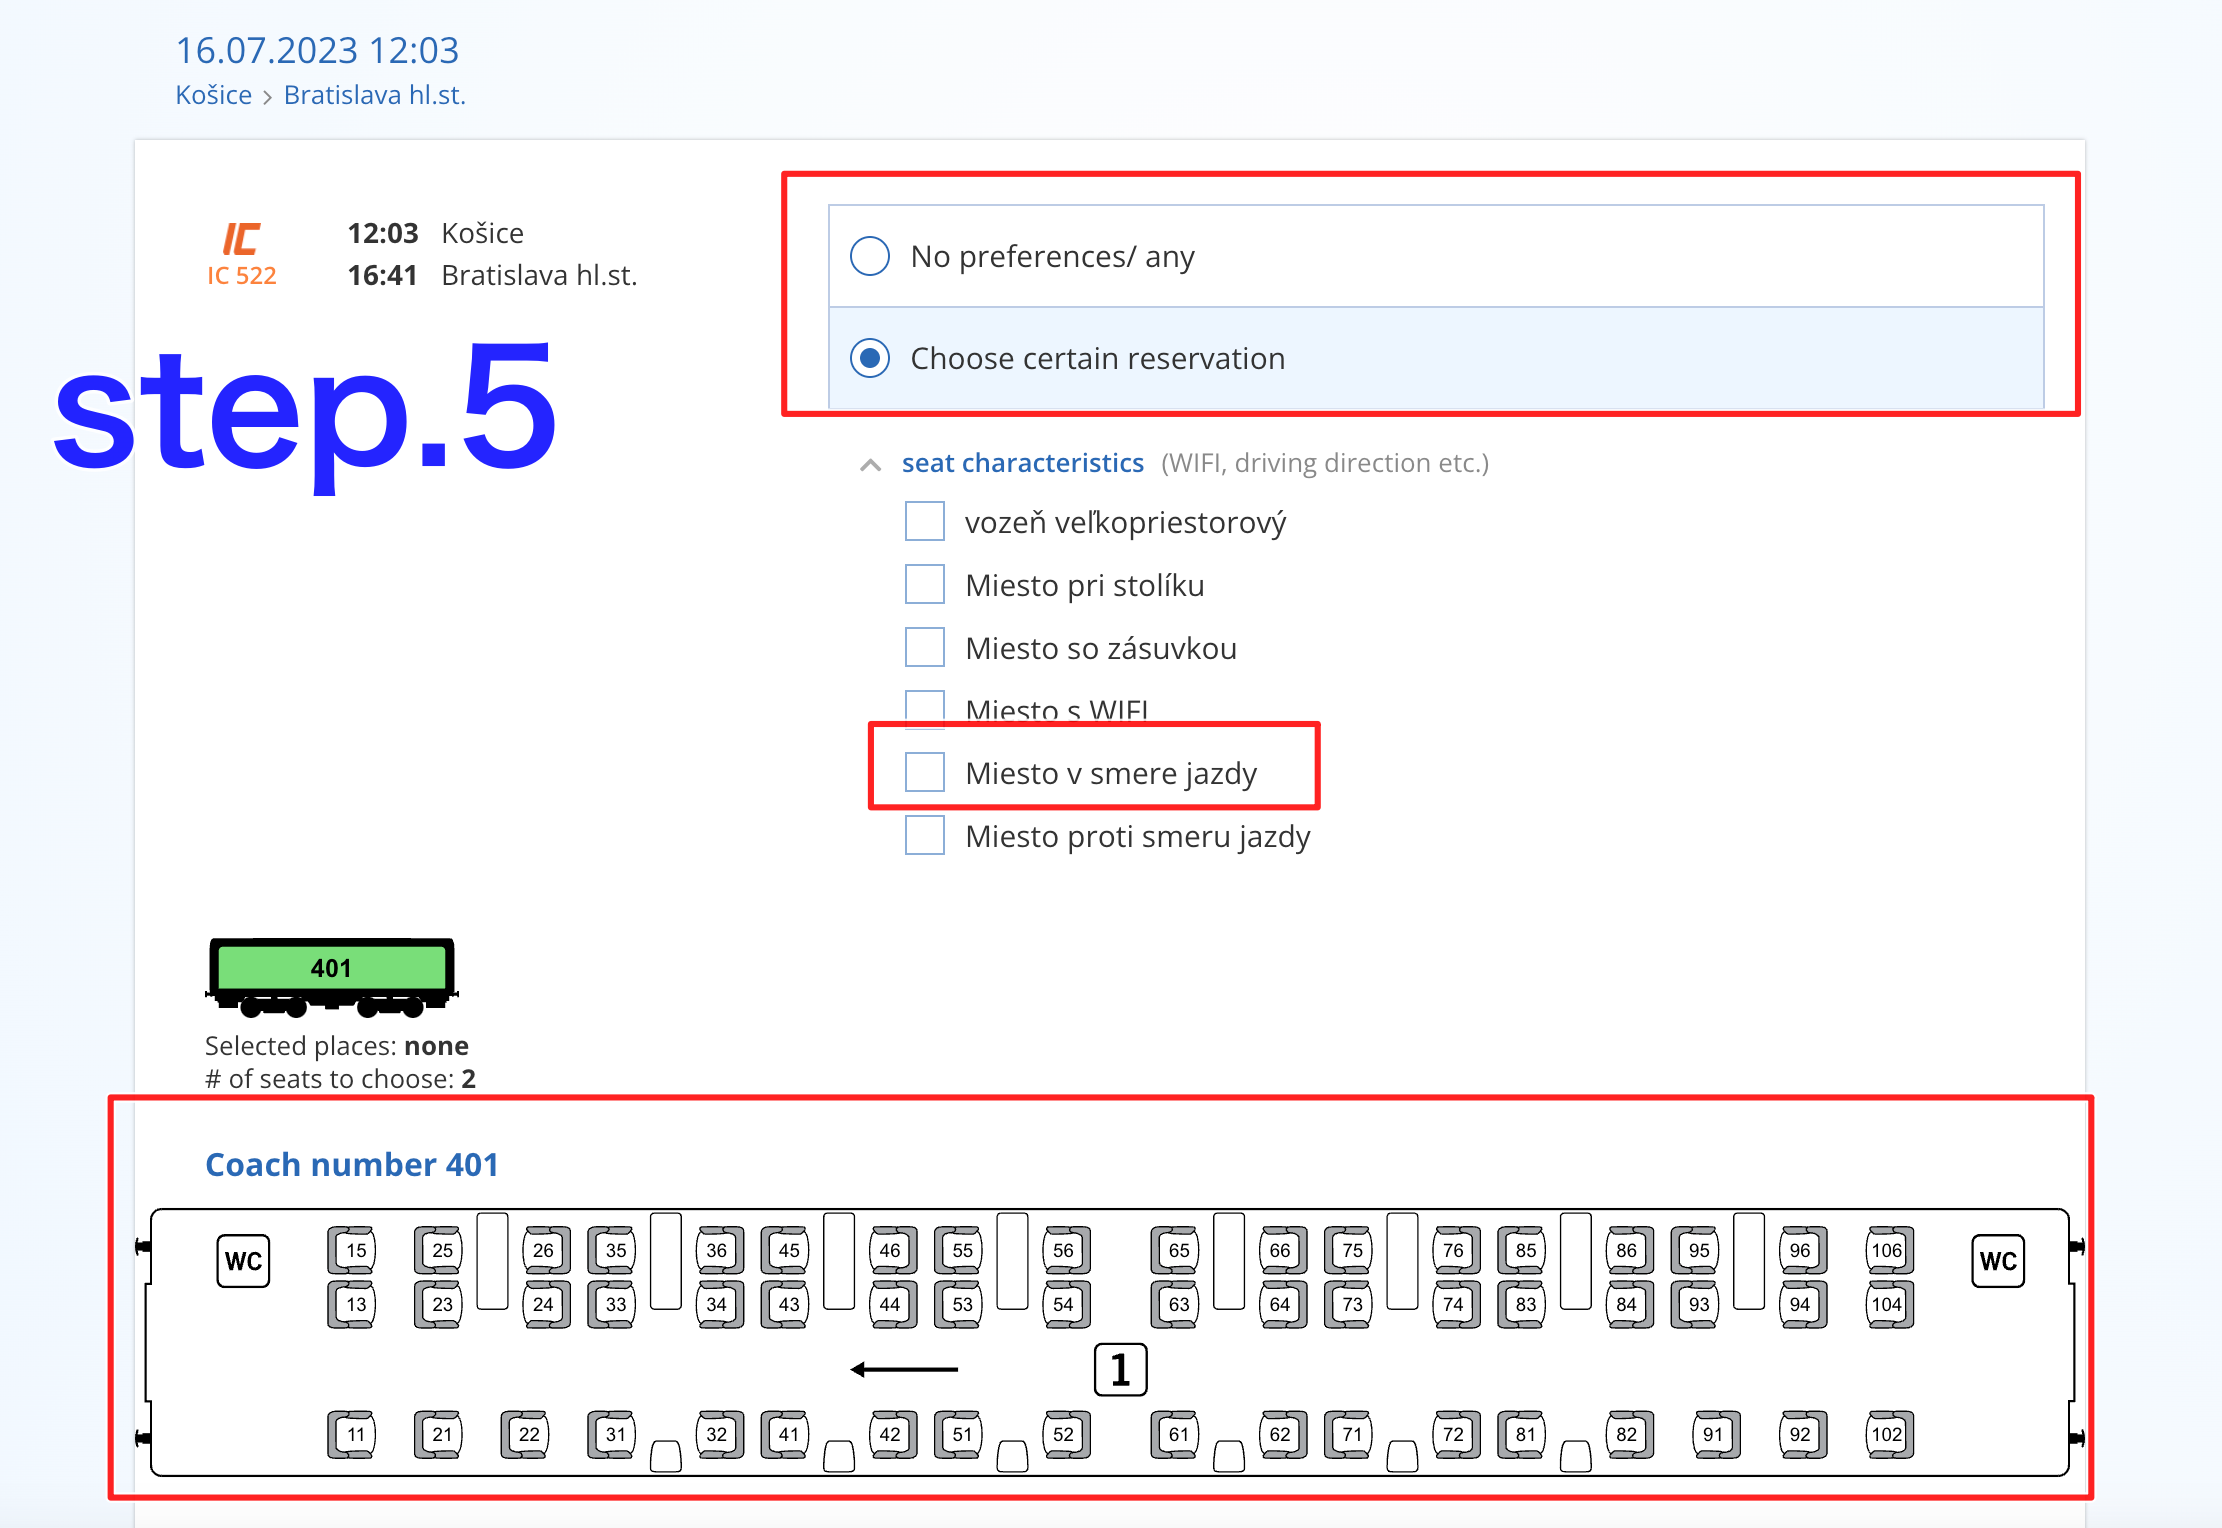Tick the vozeň veľkopriestorový checkbox

click(925, 521)
